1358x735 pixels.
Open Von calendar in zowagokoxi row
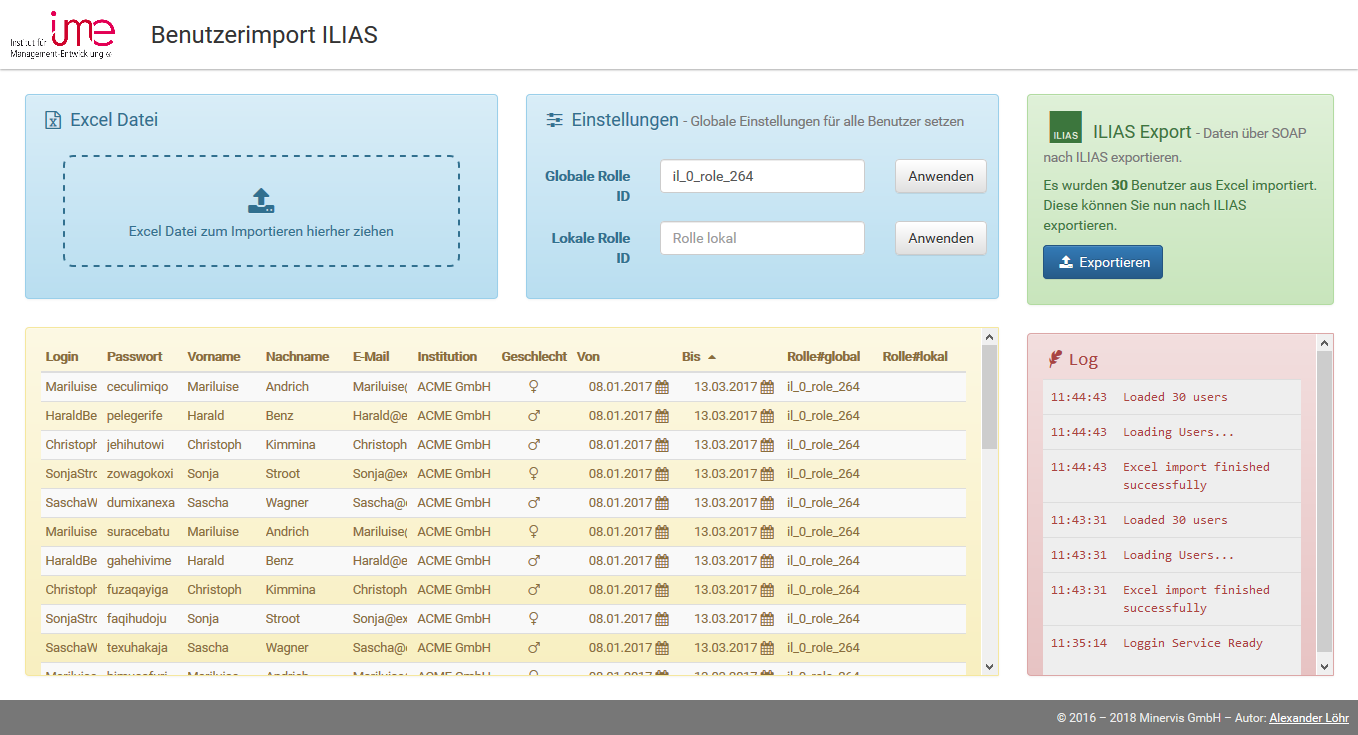[x=662, y=474]
